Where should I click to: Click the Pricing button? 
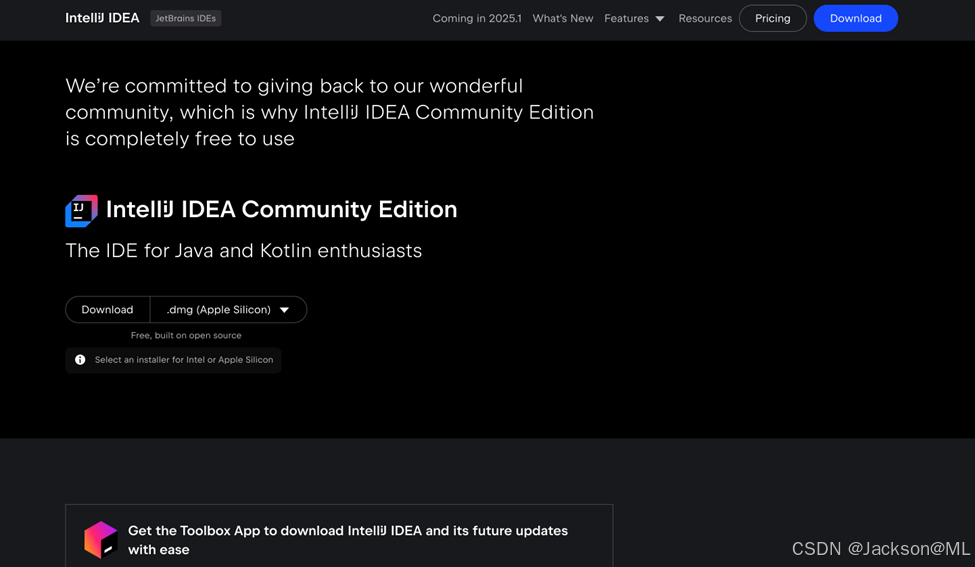[x=772, y=18]
